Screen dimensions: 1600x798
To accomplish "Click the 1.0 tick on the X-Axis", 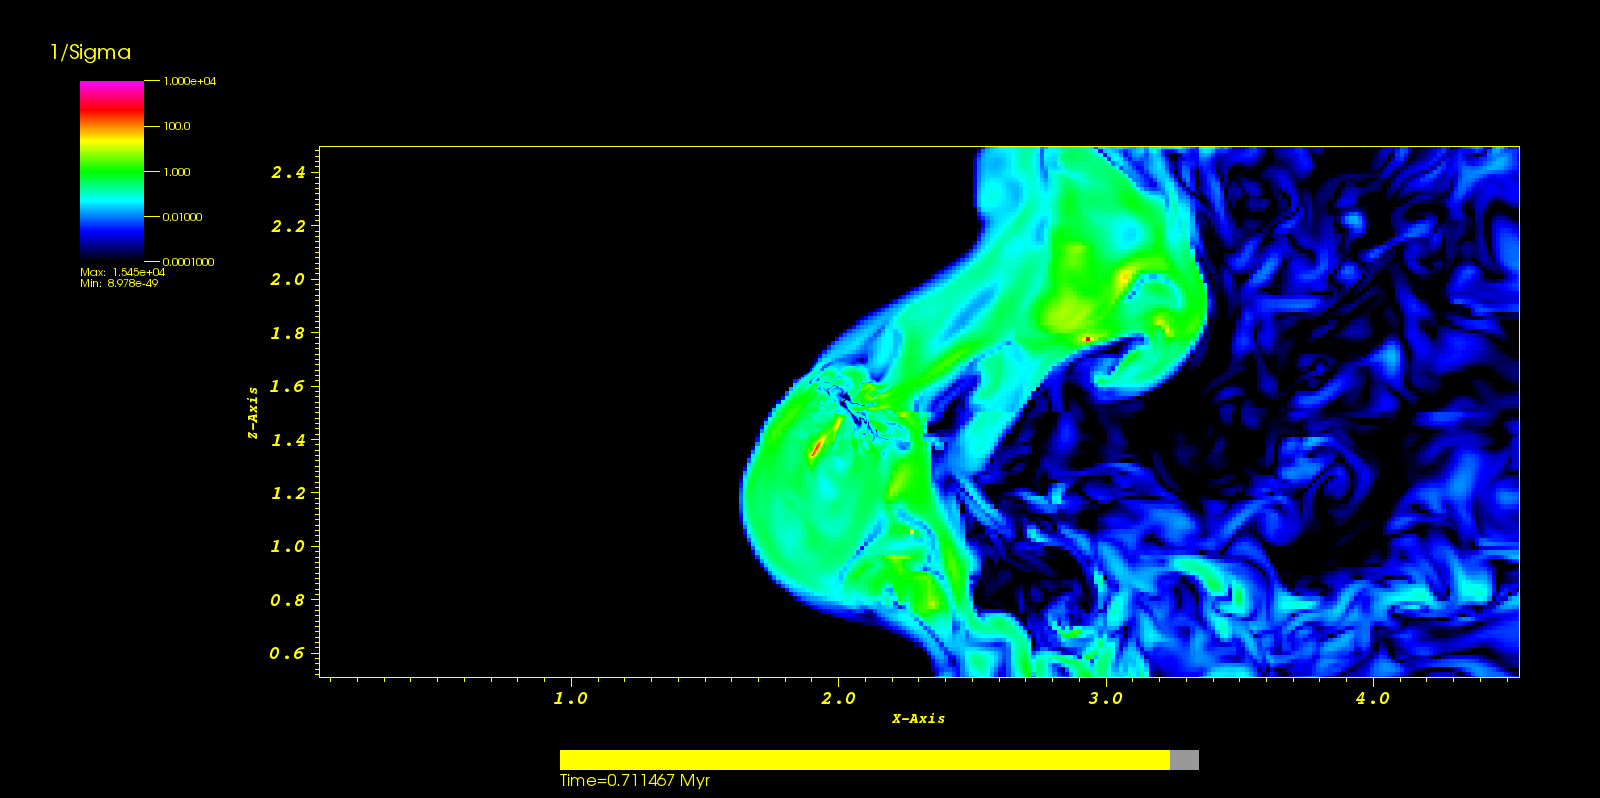I will pos(570,699).
